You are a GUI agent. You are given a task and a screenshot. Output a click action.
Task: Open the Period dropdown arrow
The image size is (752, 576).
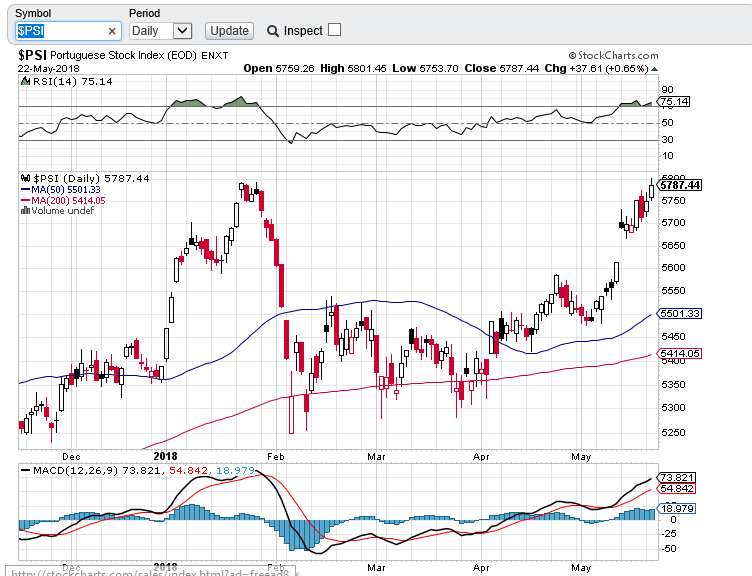pyautogui.click(x=182, y=31)
